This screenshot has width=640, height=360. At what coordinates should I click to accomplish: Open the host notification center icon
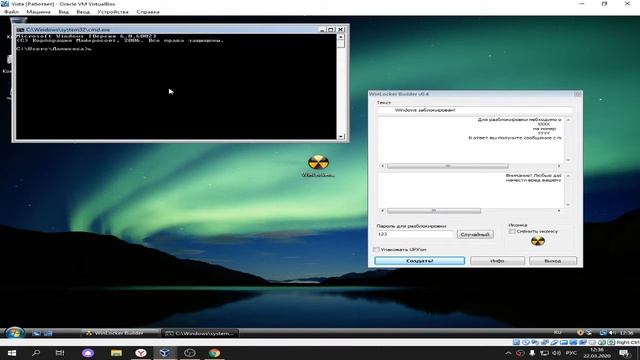coord(624,353)
